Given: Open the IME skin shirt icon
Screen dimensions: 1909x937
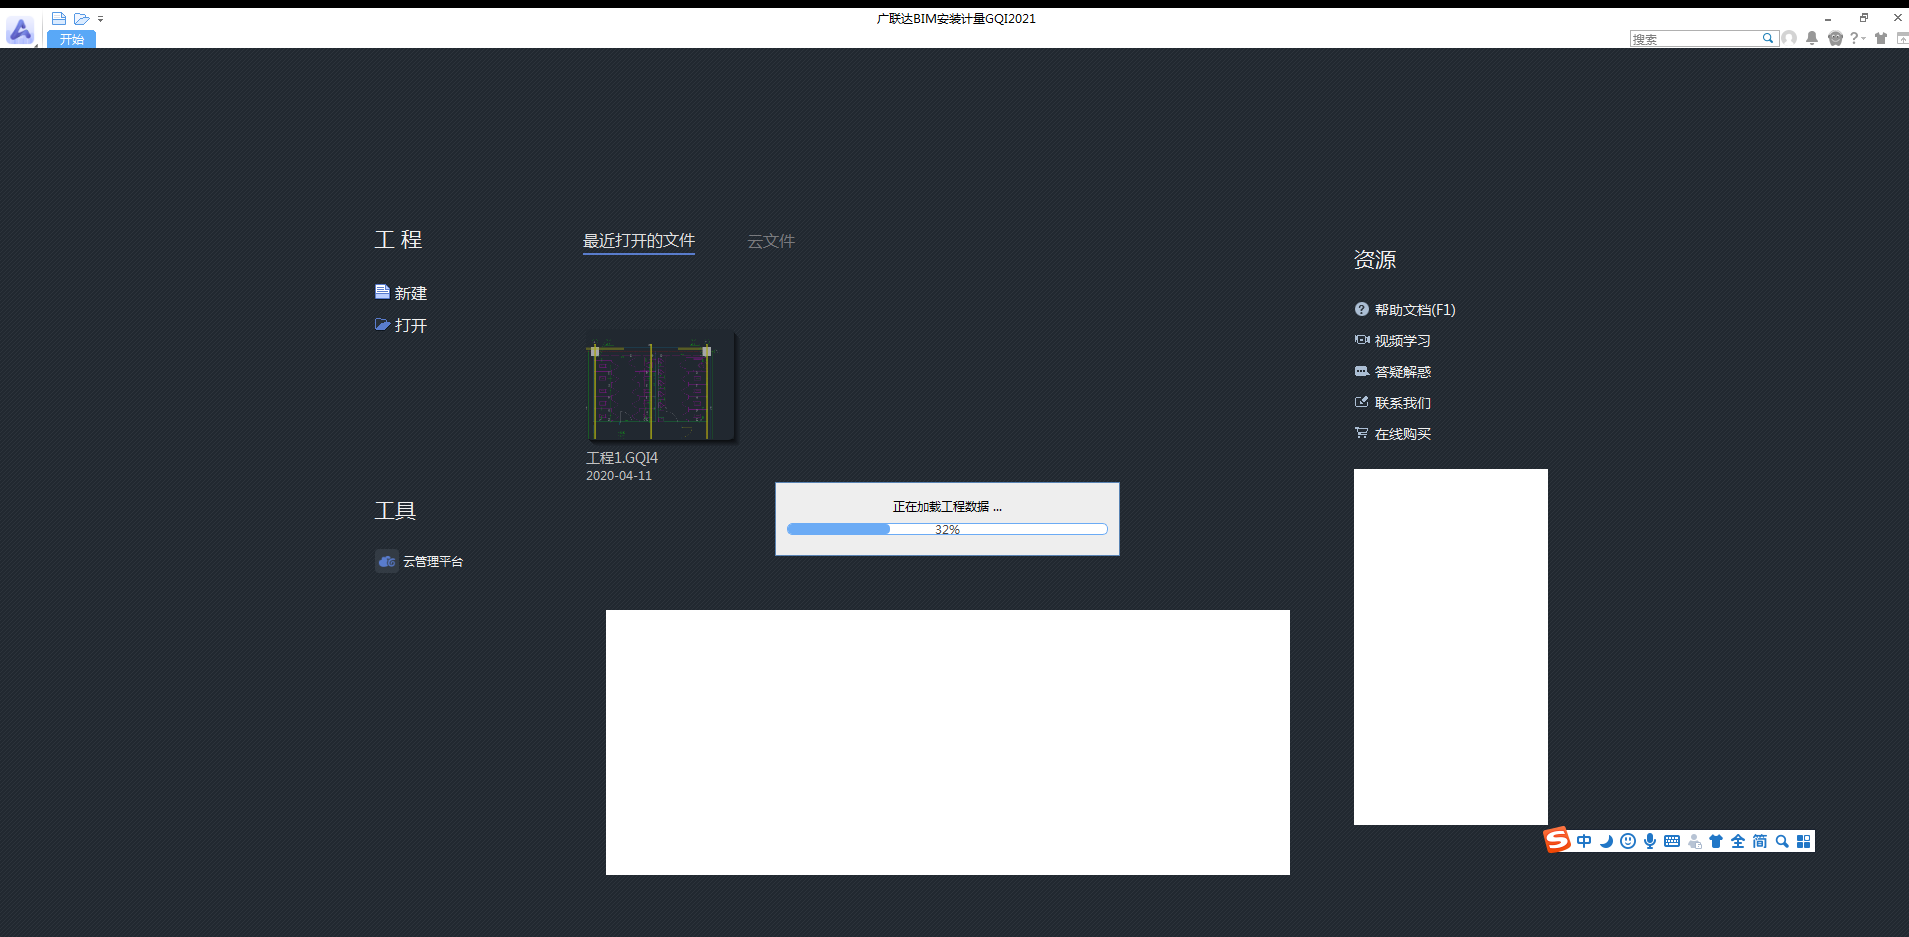Looking at the screenshot, I should 1716,841.
